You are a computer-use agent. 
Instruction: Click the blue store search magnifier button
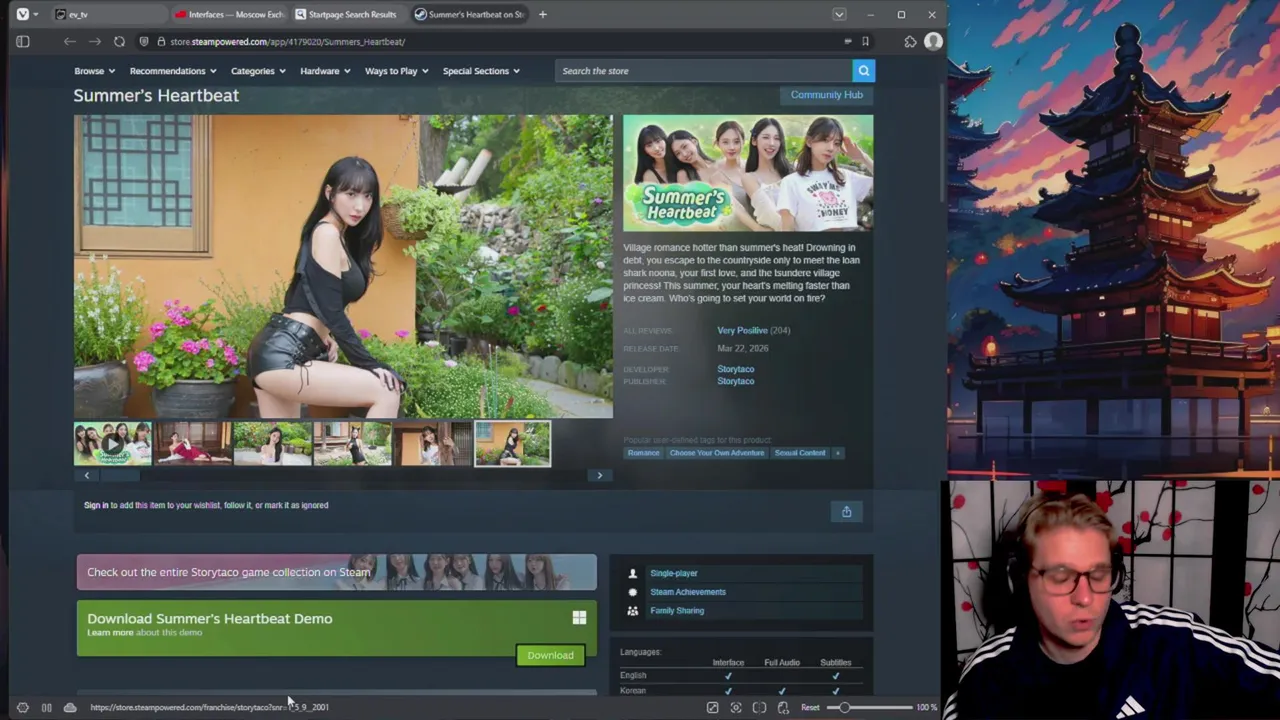pos(864,71)
